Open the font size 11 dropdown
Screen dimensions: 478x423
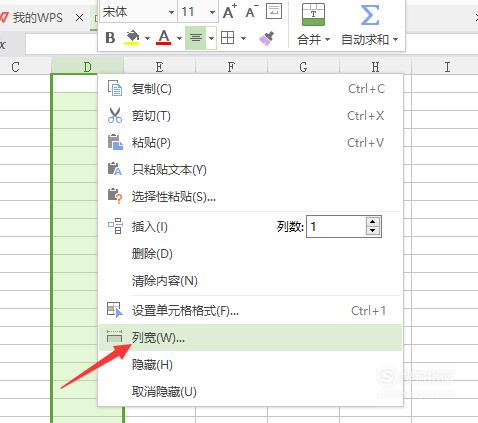tap(212, 13)
